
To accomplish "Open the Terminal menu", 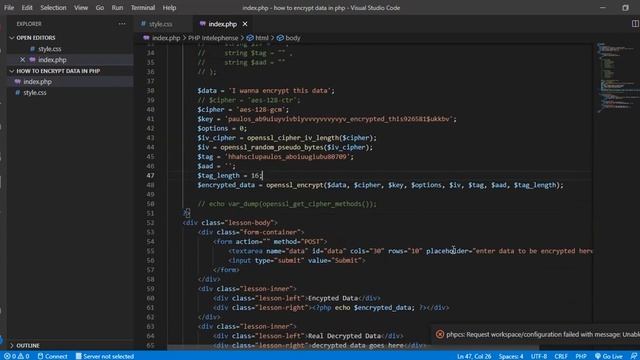I will [143, 8].
